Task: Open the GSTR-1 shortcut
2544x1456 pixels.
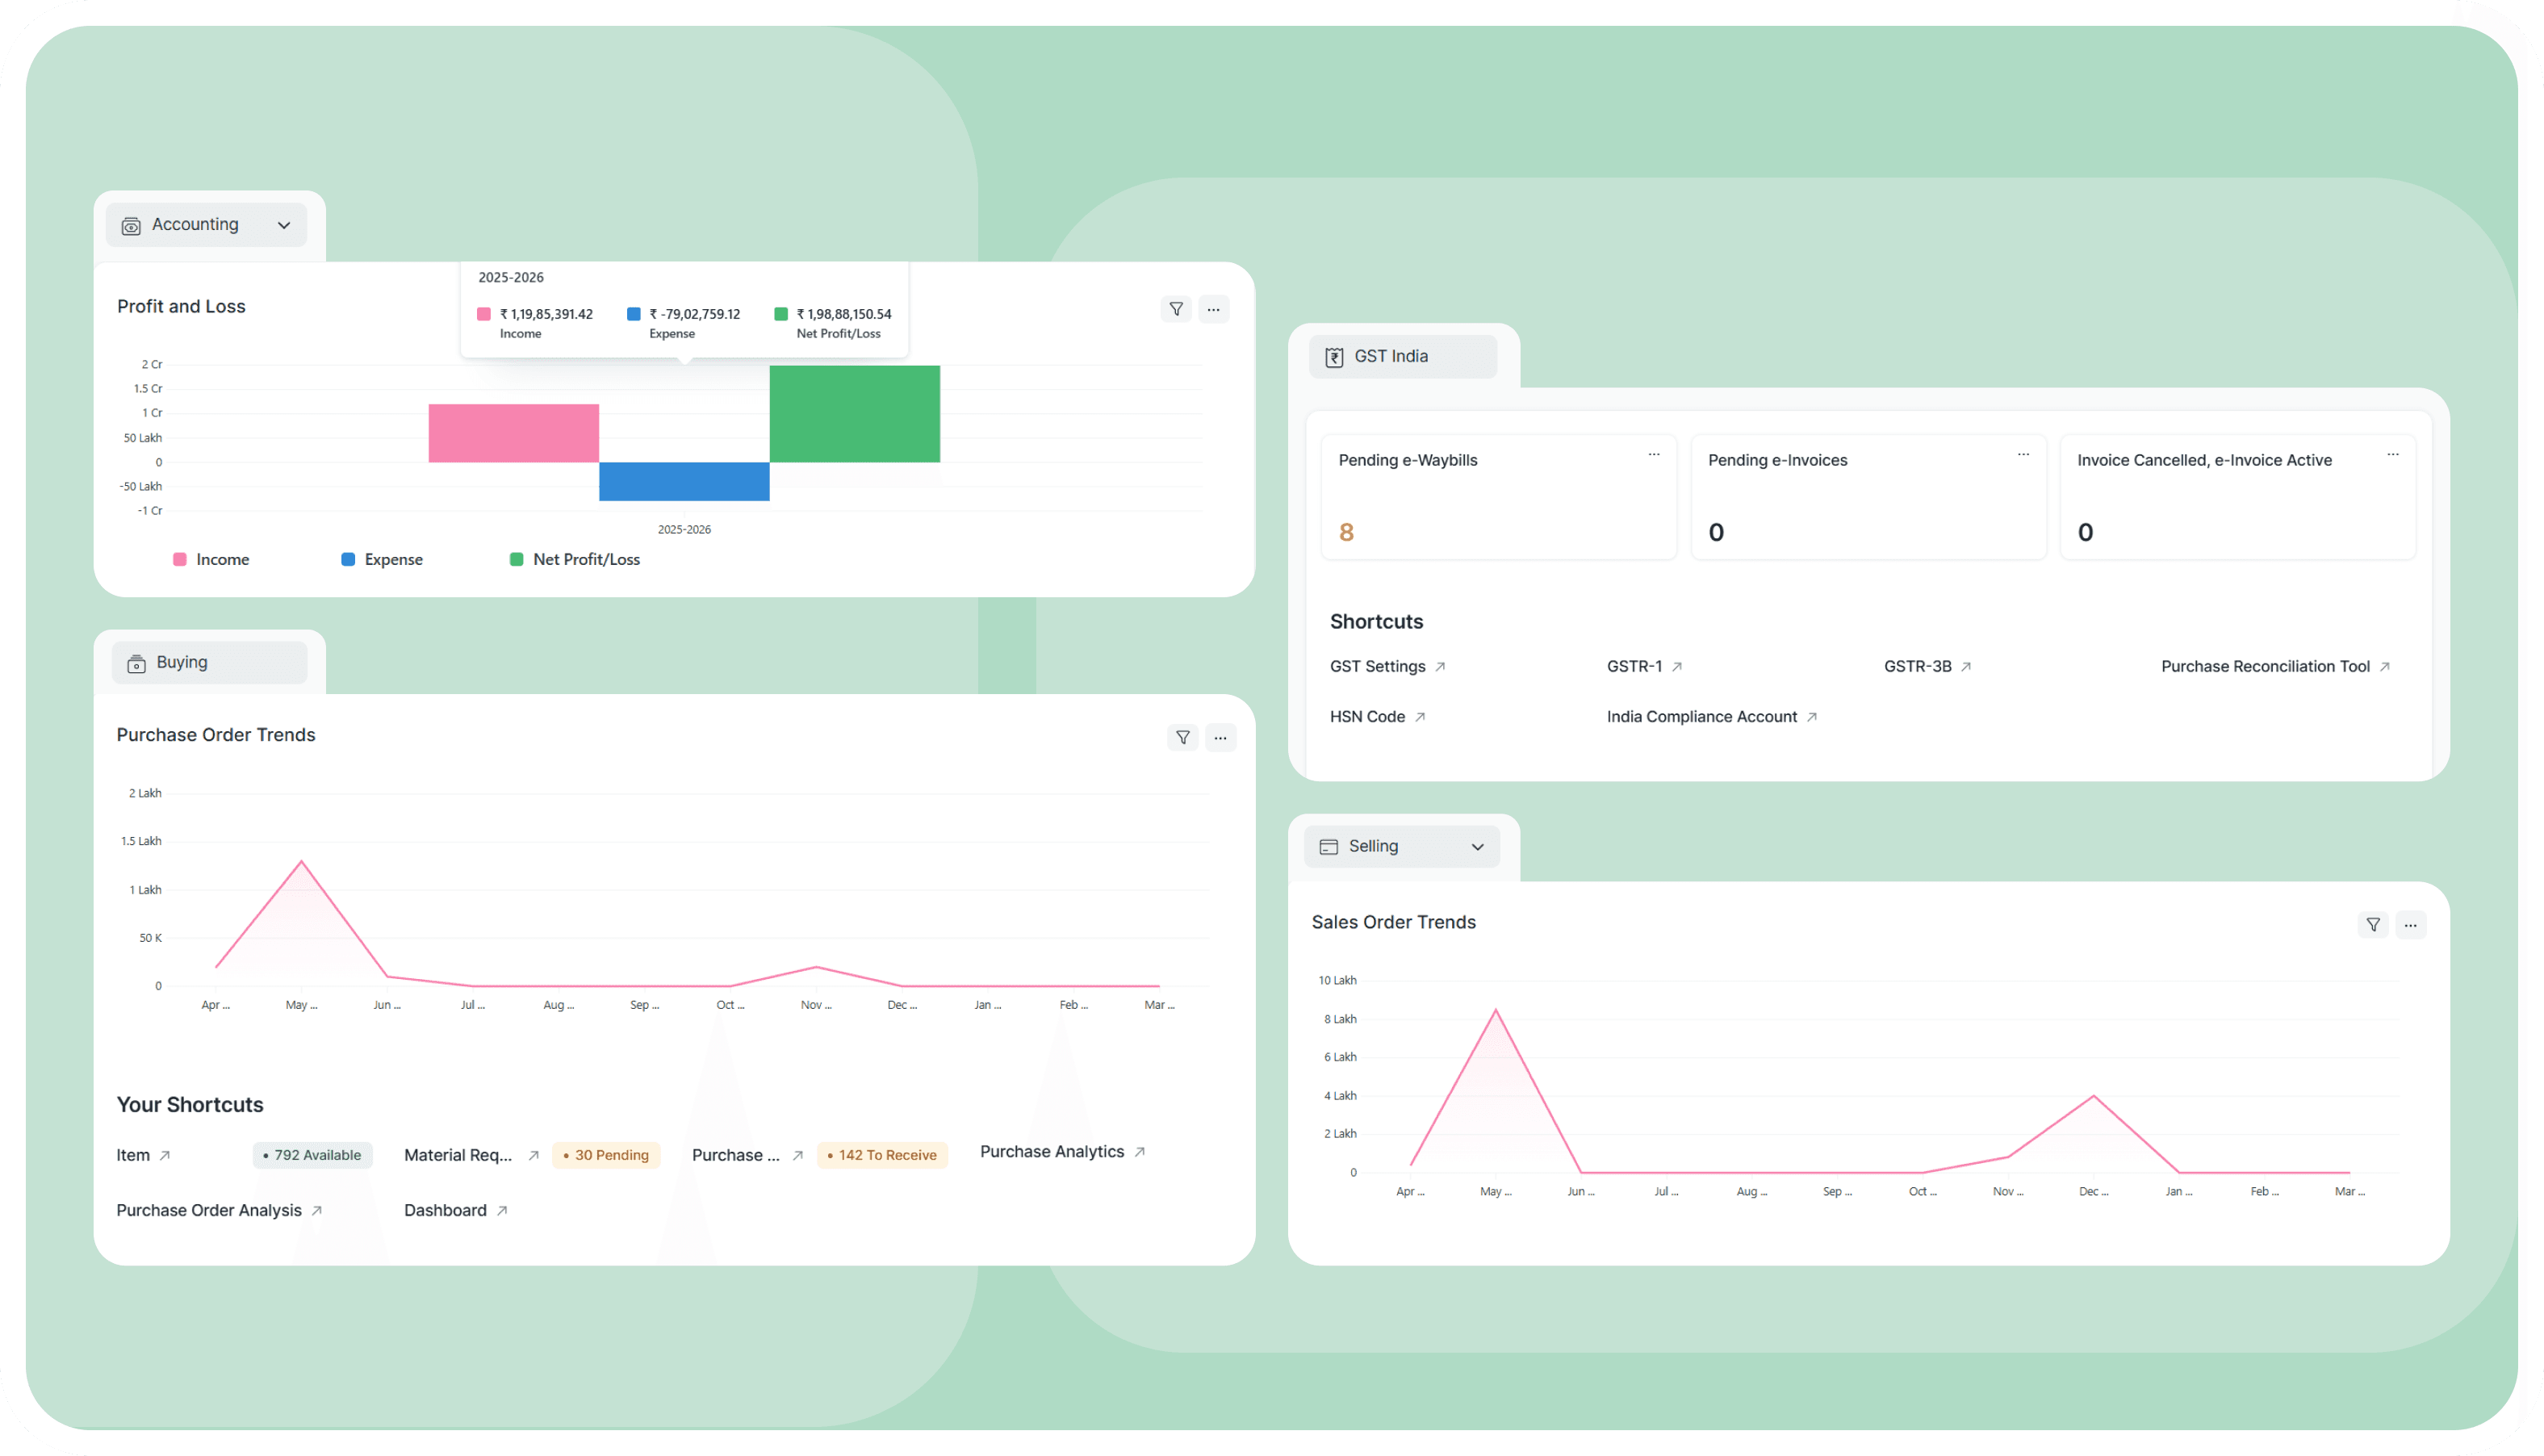Action: (x=1634, y=666)
